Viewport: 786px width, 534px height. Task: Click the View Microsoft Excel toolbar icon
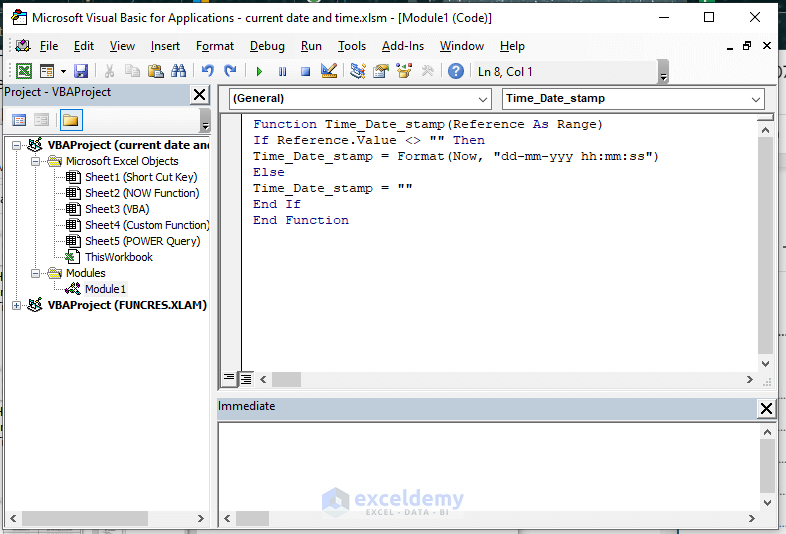point(24,71)
